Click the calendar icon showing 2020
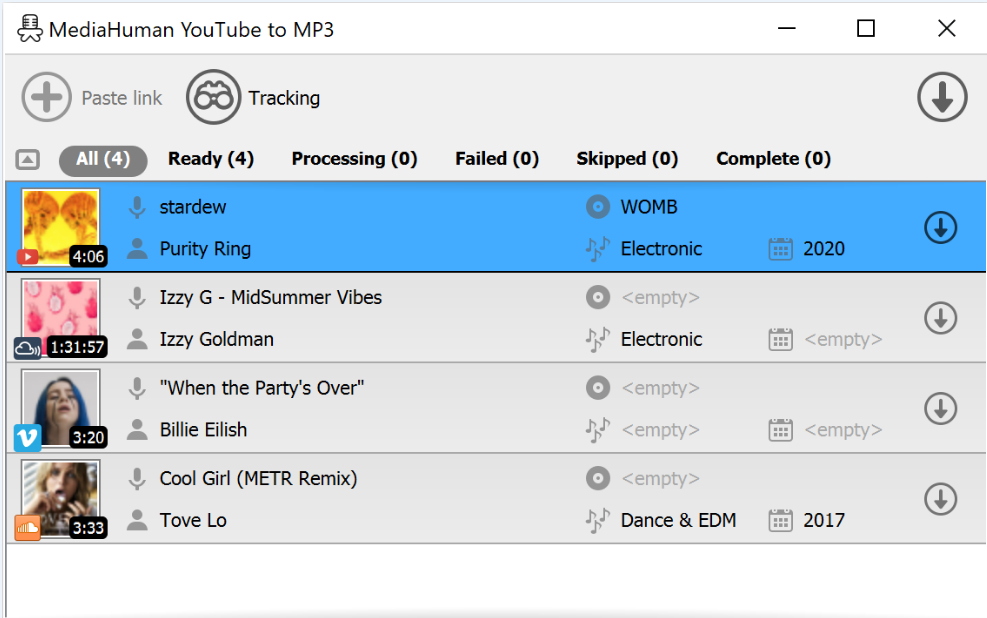The height and width of the screenshot is (618, 987). click(x=779, y=249)
